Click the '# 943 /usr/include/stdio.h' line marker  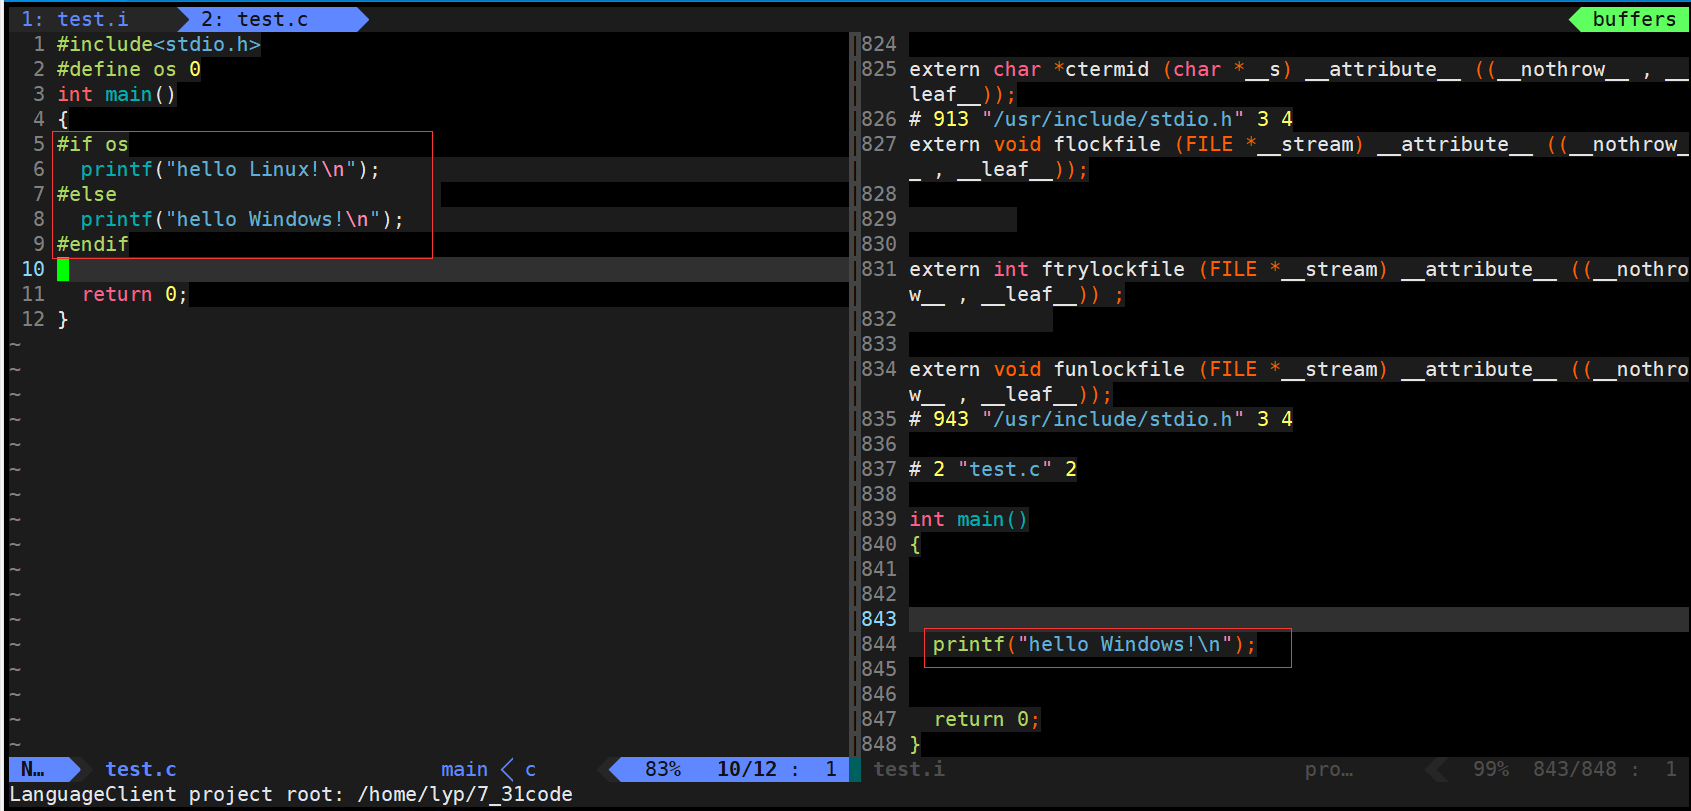coord(1100,419)
